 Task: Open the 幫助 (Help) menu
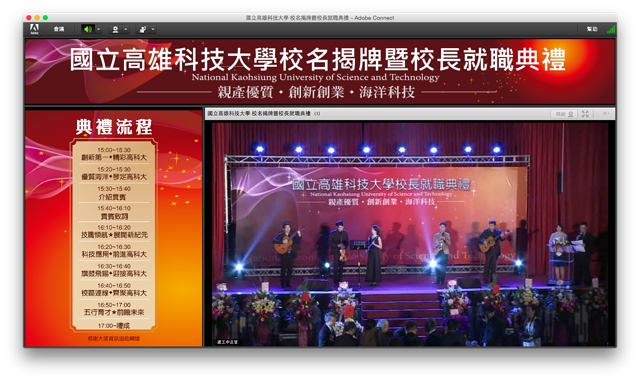(592, 29)
